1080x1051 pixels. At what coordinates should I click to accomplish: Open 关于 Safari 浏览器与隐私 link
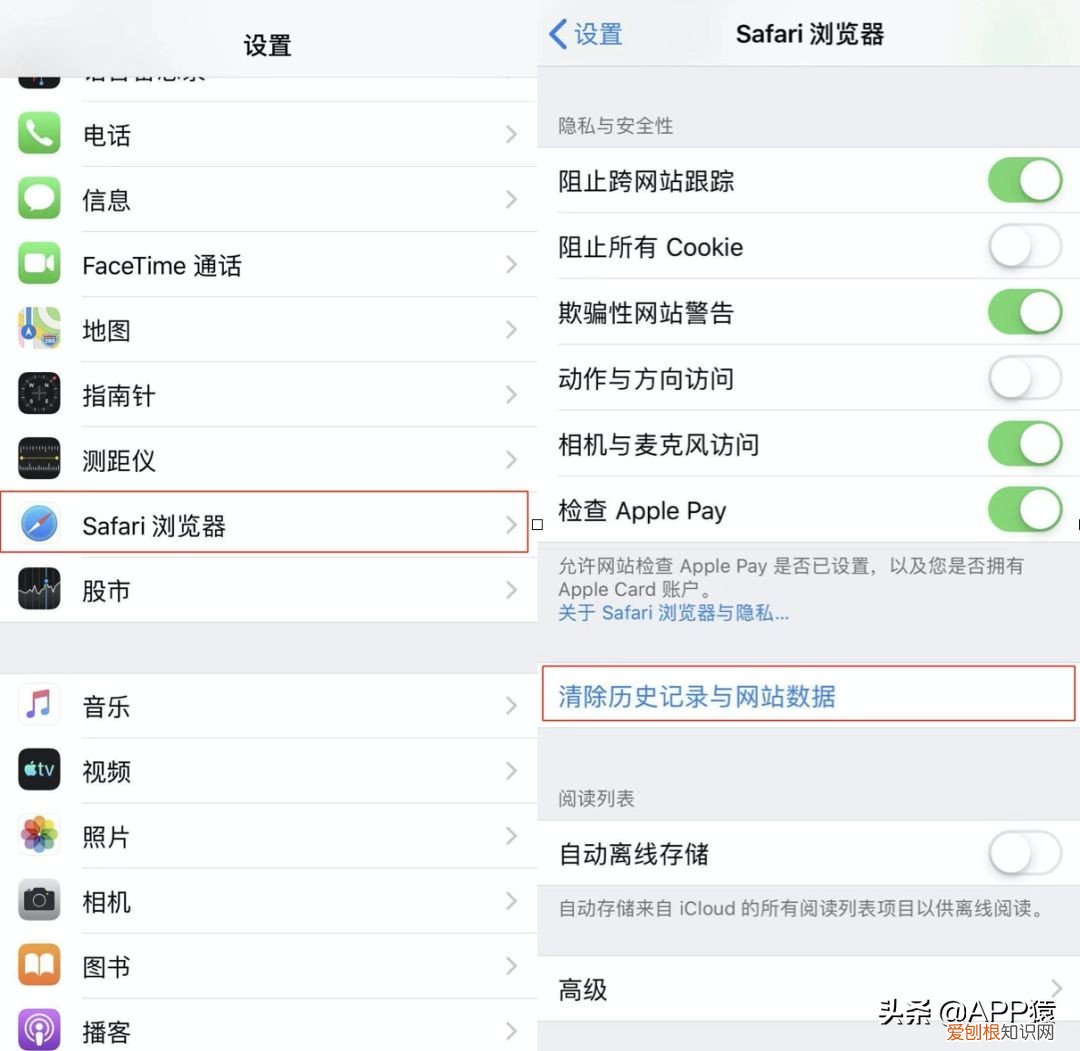pyautogui.click(x=674, y=612)
